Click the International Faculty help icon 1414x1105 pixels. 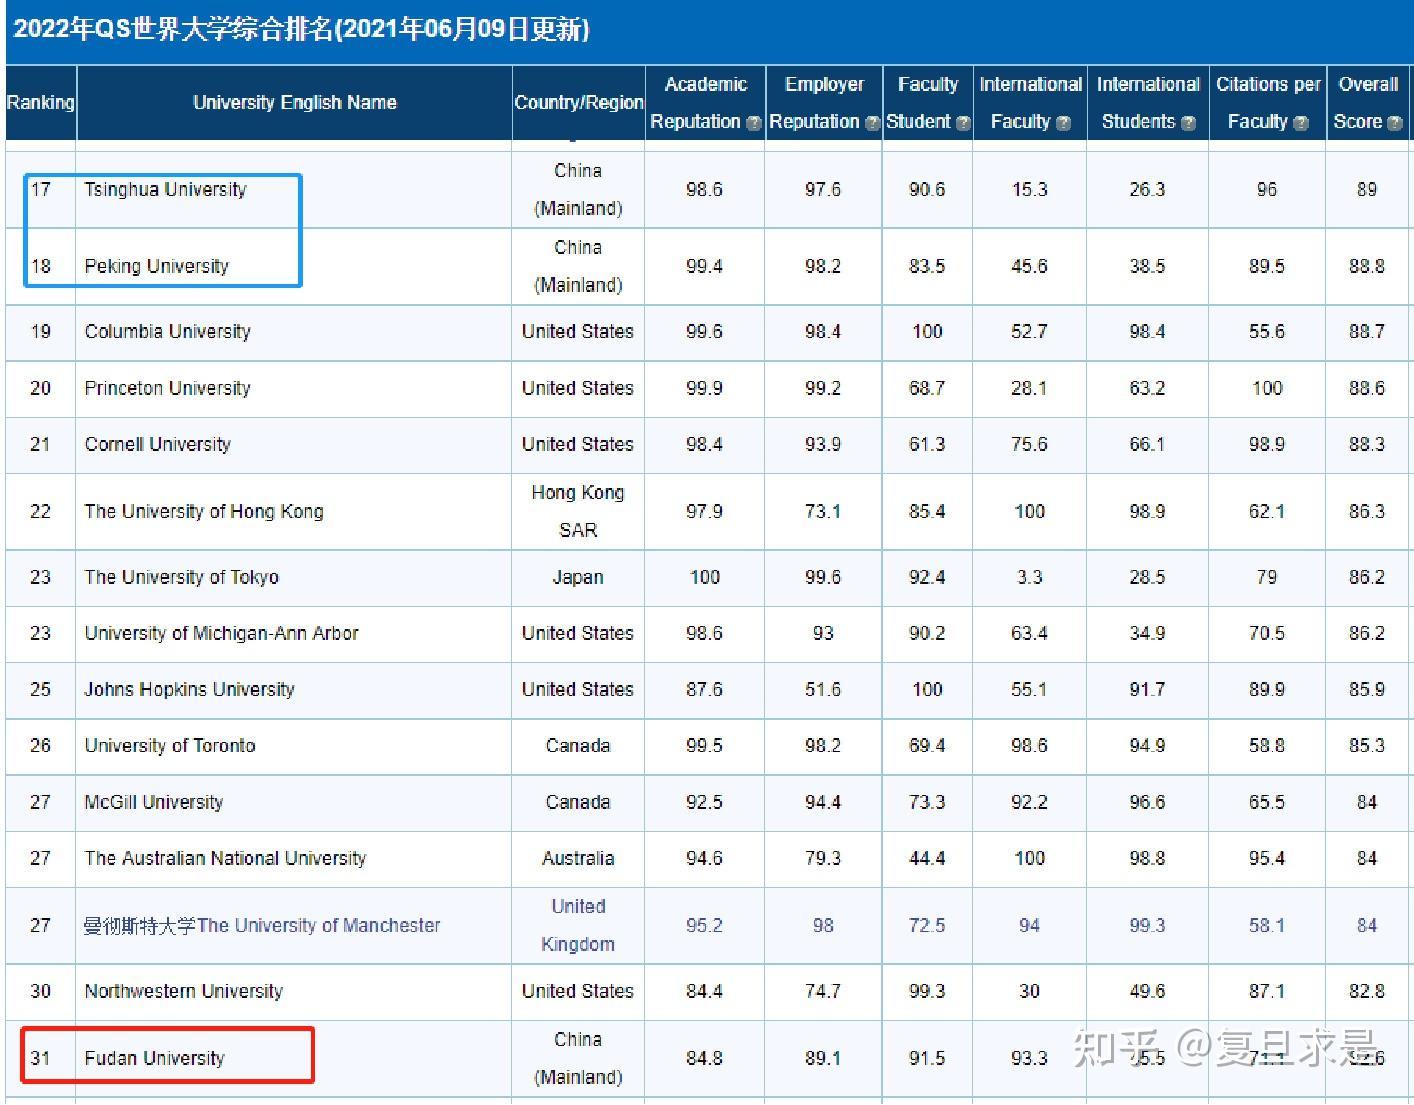pyautogui.click(x=1062, y=123)
